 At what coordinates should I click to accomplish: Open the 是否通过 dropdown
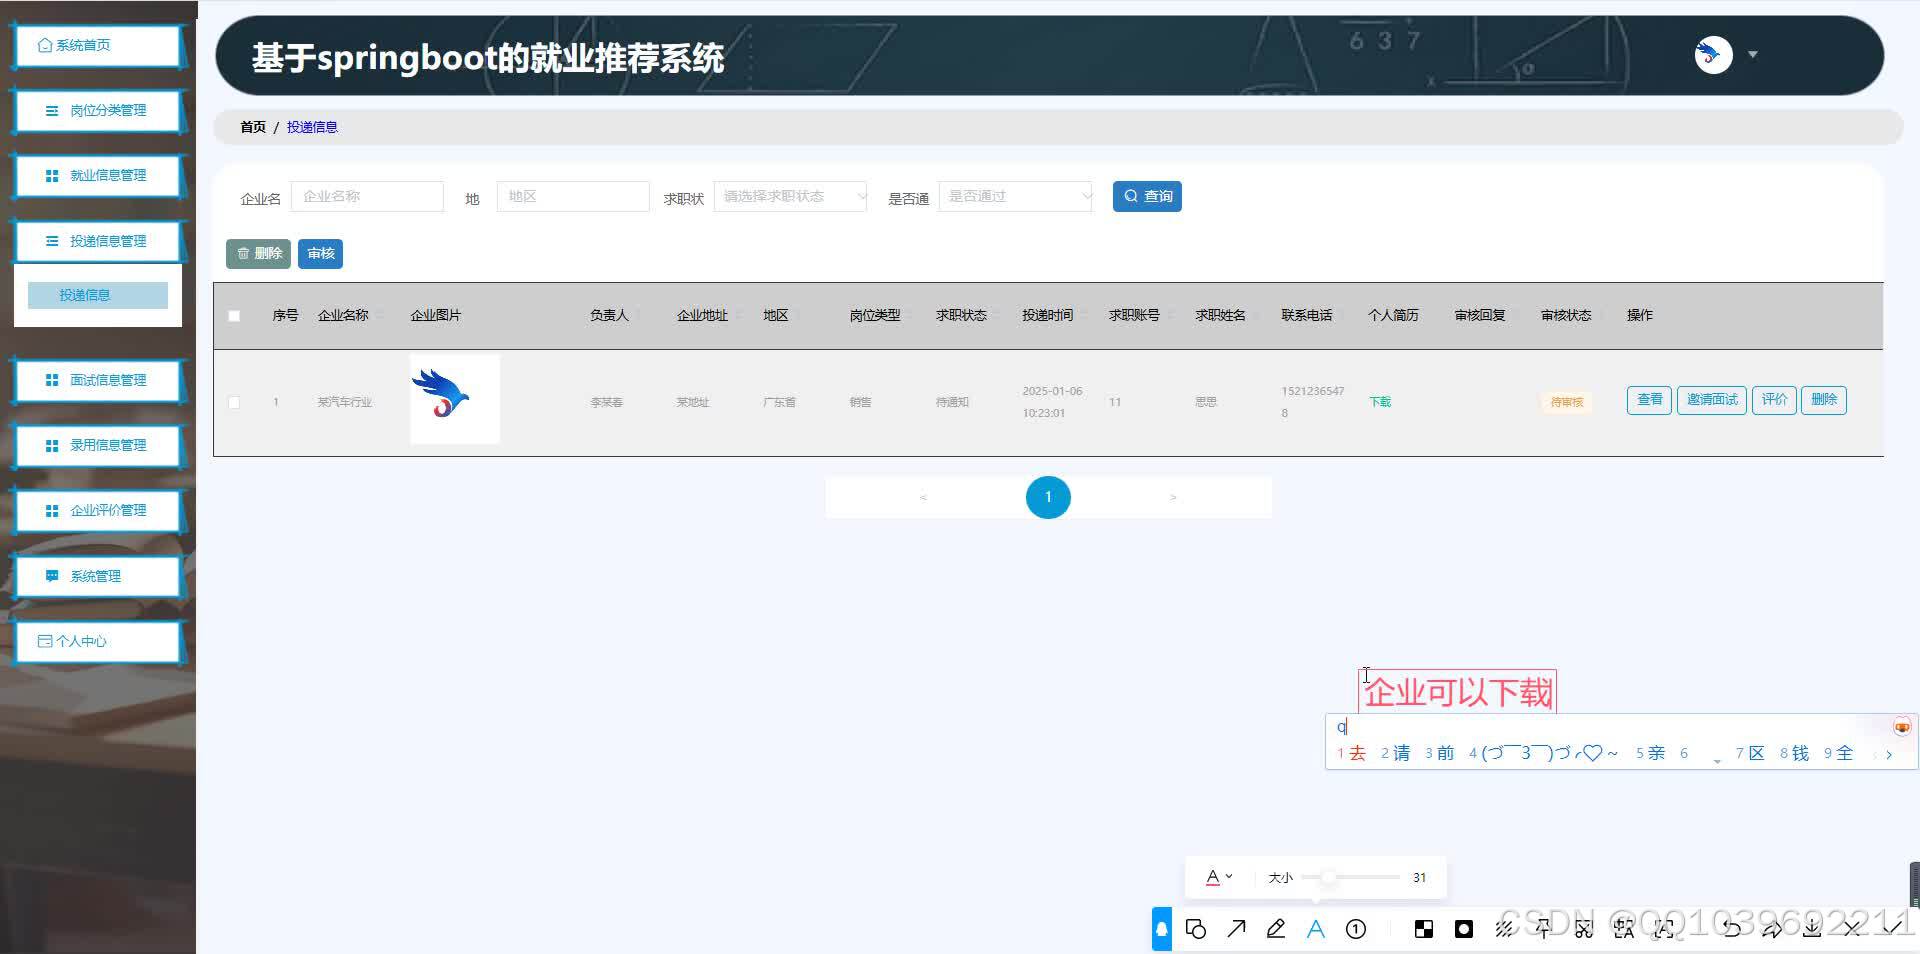click(x=1015, y=196)
